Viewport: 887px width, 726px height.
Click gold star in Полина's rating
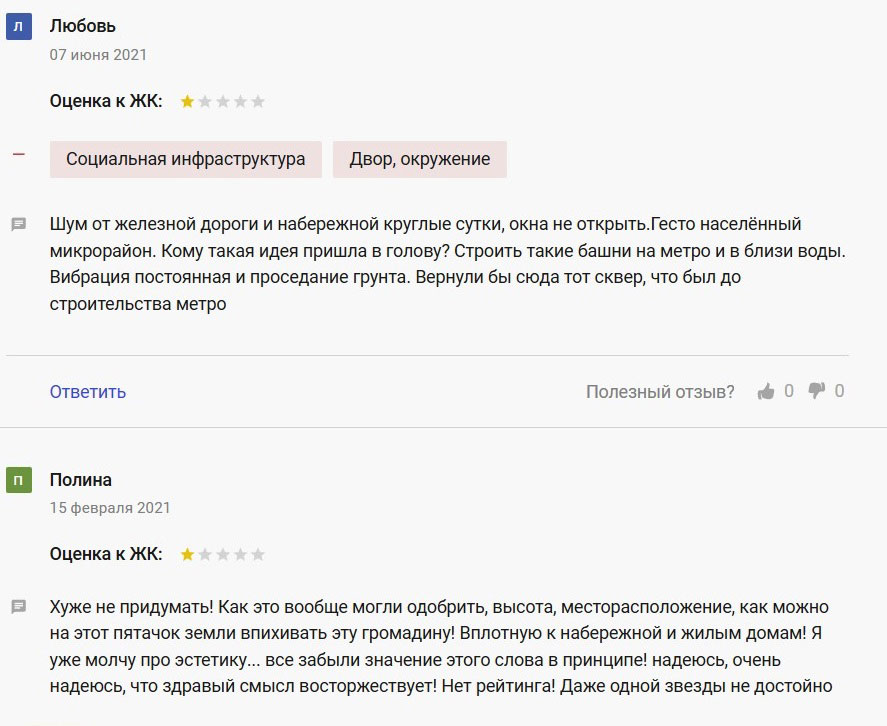point(187,554)
